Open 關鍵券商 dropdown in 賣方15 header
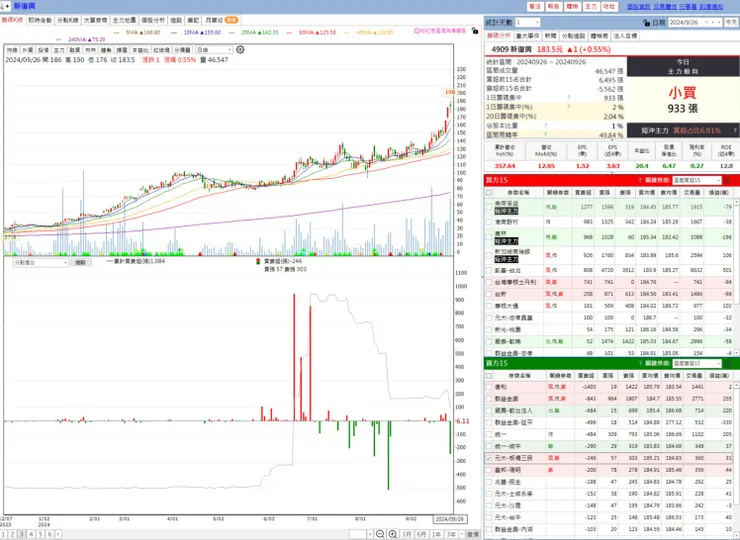 tap(697, 363)
